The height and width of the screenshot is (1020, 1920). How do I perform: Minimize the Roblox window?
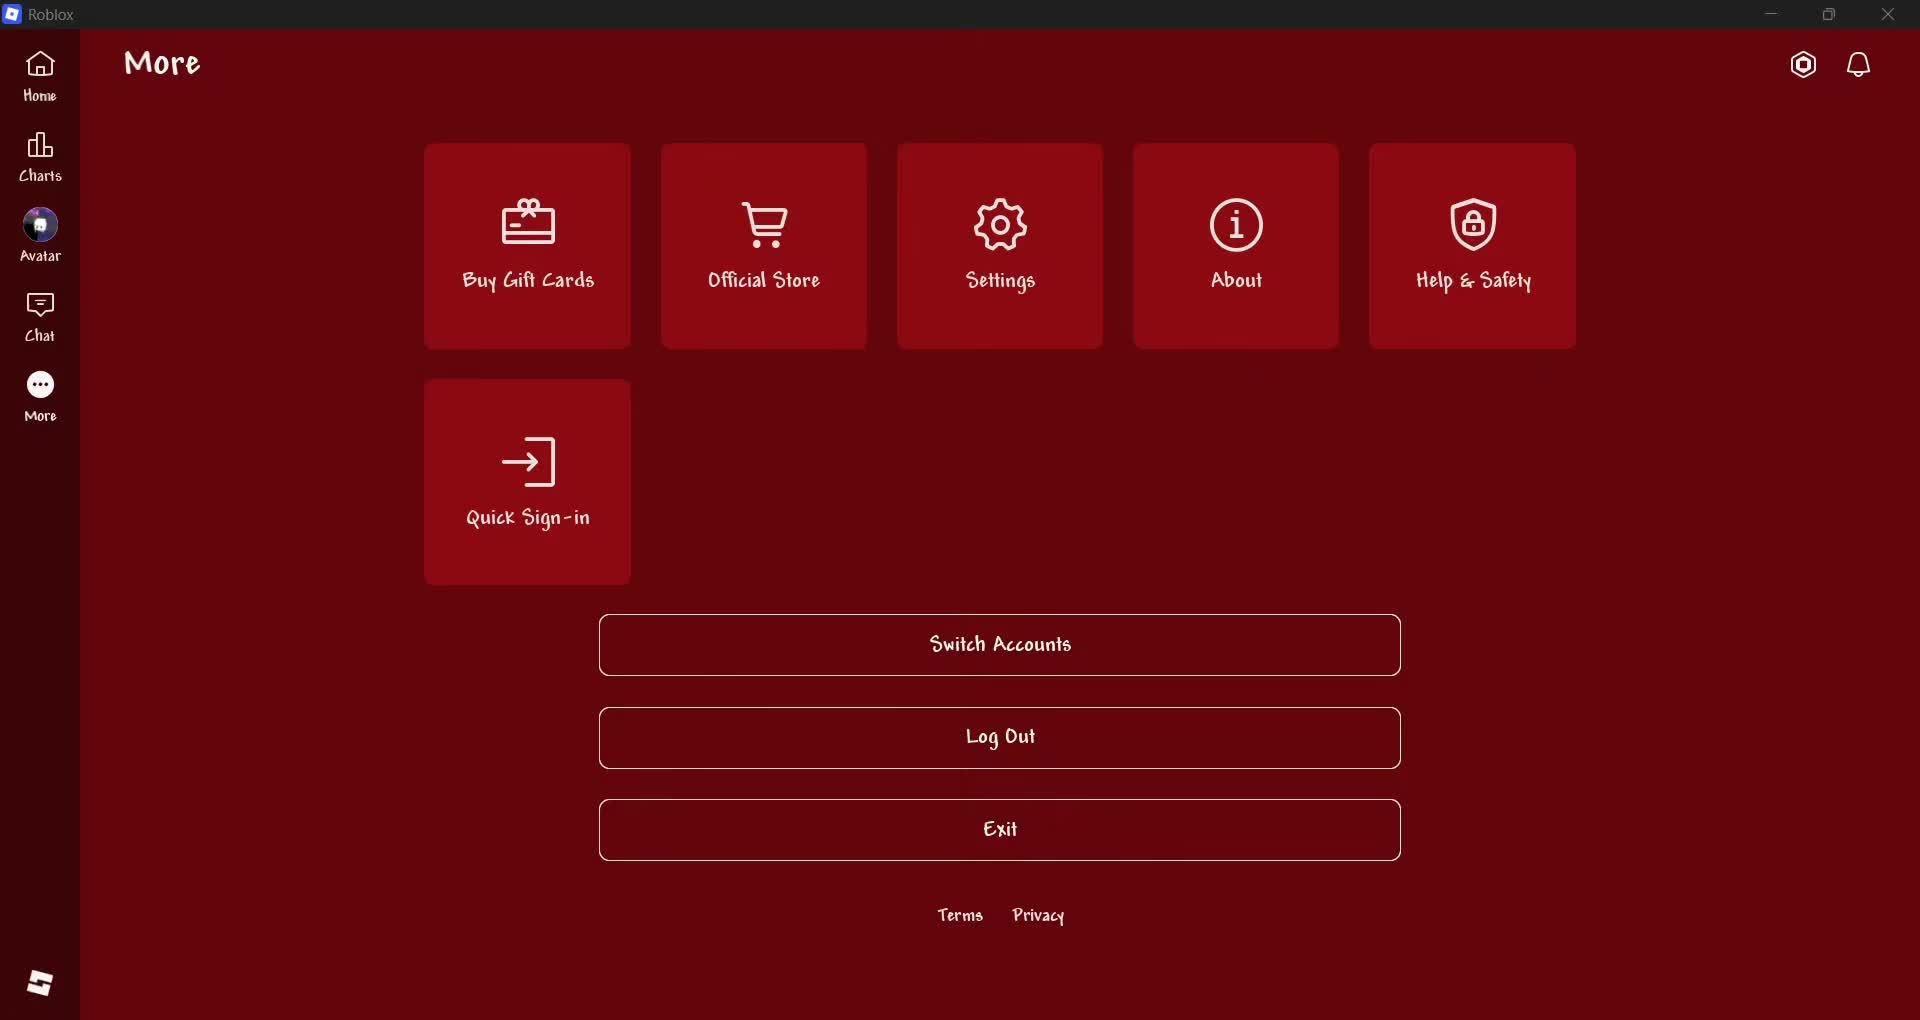click(1771, 14)
